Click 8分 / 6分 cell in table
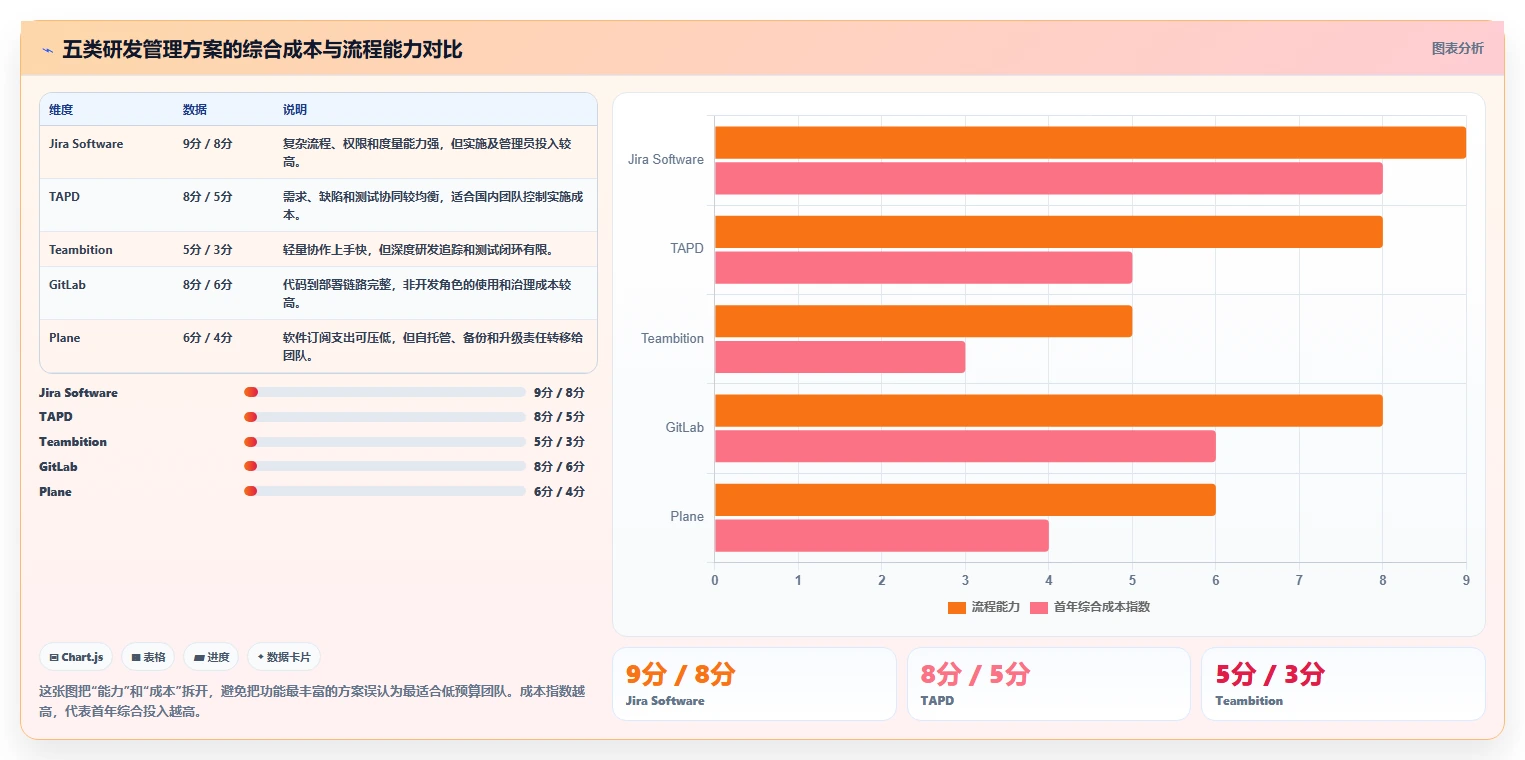 click(208, 285)
